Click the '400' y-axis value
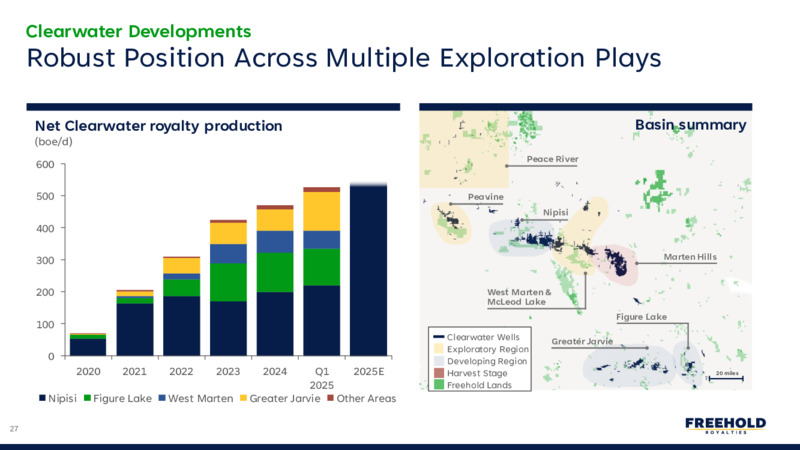The width and height of the screenshot is (800, 450). tap(45, 228)
